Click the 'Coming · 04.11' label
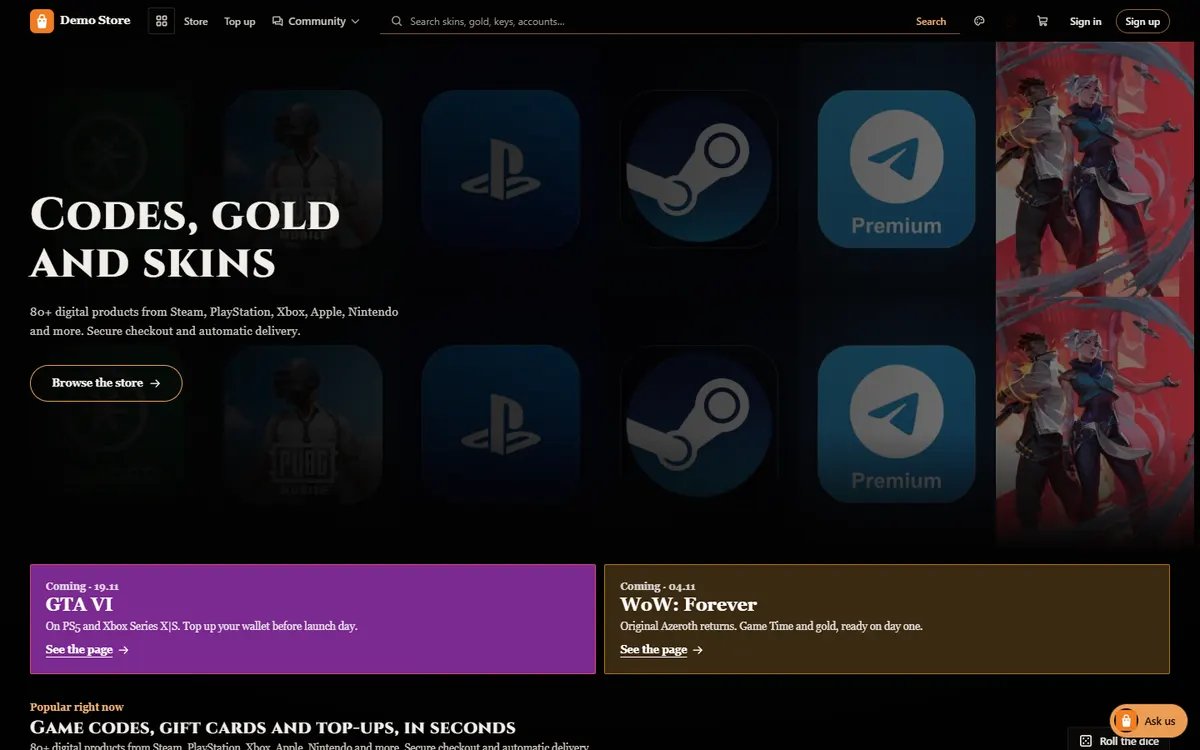1200x750 pixels. (658, 586)
